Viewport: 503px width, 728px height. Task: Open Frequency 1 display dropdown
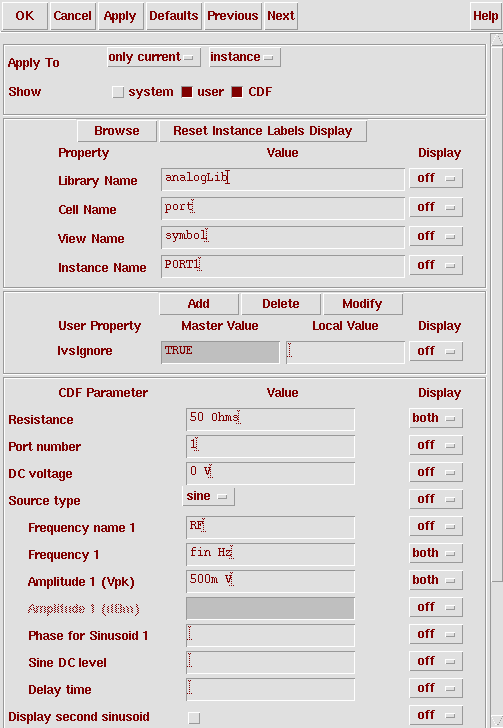(x=436, y=553)
